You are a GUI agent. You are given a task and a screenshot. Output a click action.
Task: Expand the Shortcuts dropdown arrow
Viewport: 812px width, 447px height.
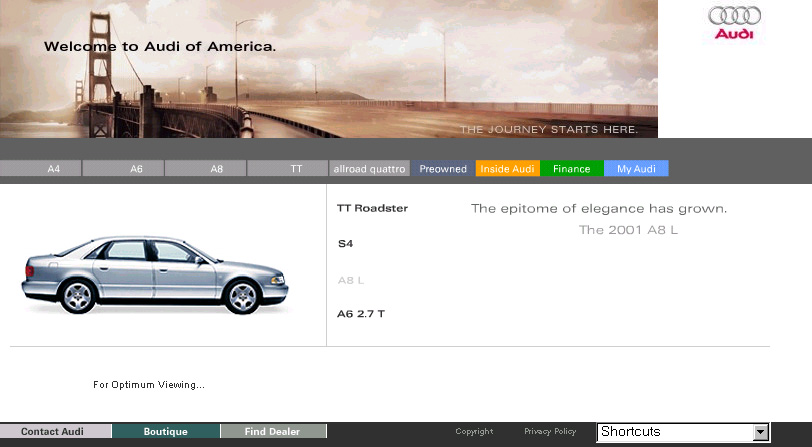(x=760, y=432)
